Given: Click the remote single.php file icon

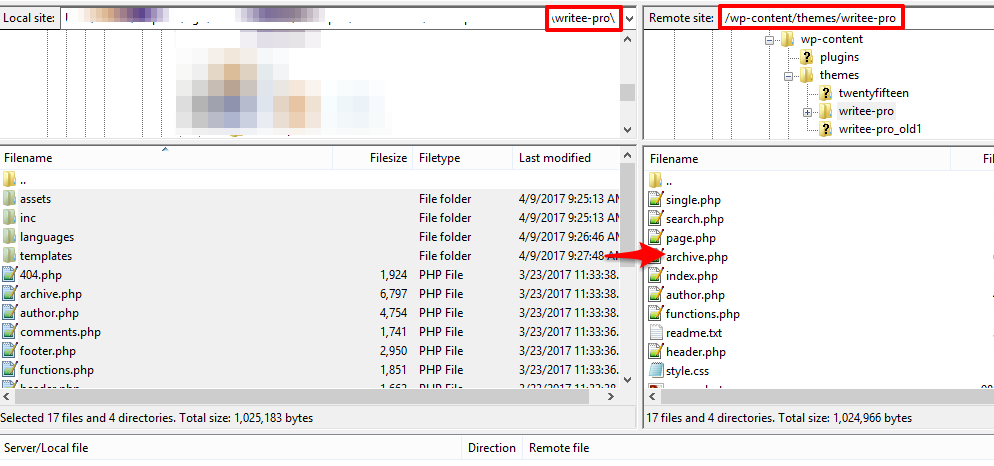Looking at the screenshot, I should 655,200.
